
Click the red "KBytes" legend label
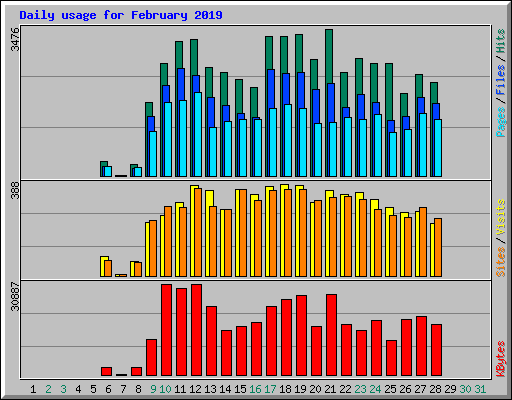[x=501, y=359]
